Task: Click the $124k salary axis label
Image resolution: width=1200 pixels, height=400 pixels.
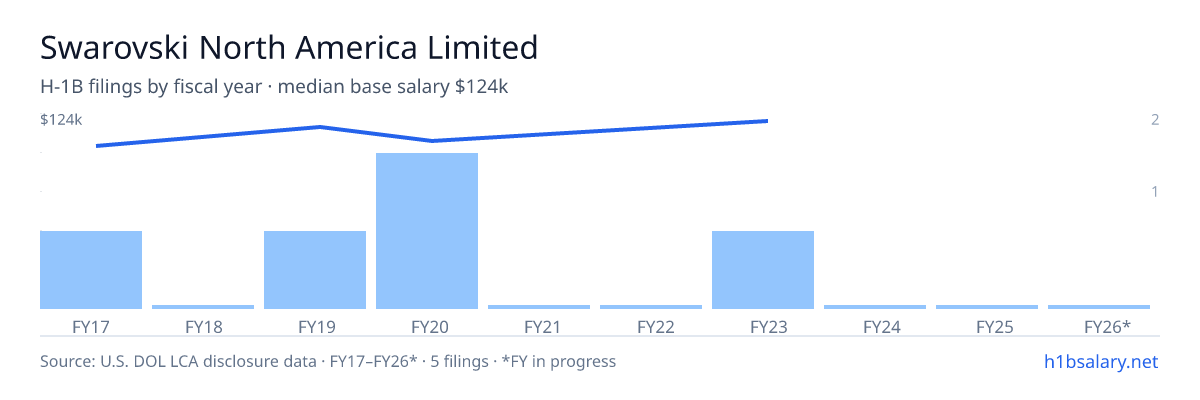Action: coord(61,120)
